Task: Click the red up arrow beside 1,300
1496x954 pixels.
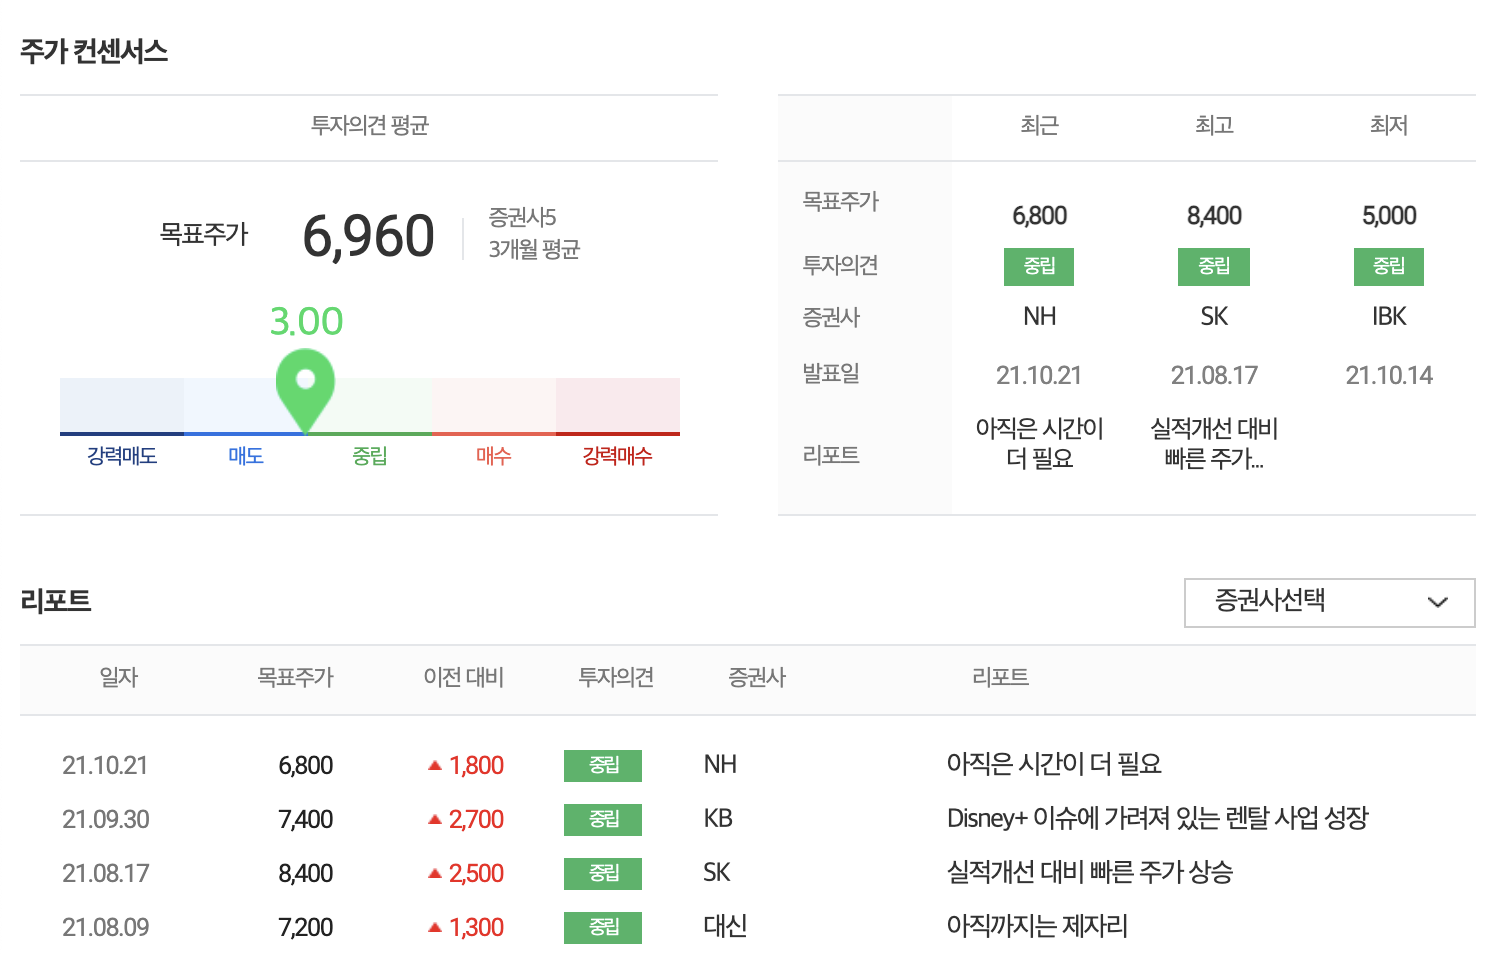Action: point(435,927)
